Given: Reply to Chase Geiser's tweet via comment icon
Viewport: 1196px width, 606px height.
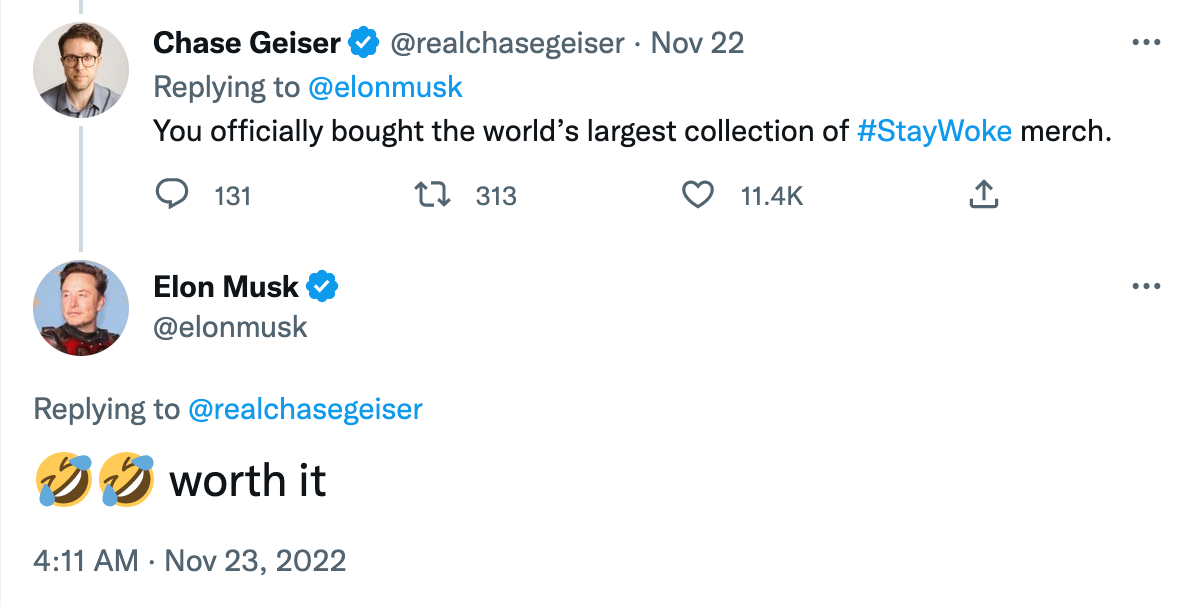Looking at the screenshot, I should pos(173,195).
